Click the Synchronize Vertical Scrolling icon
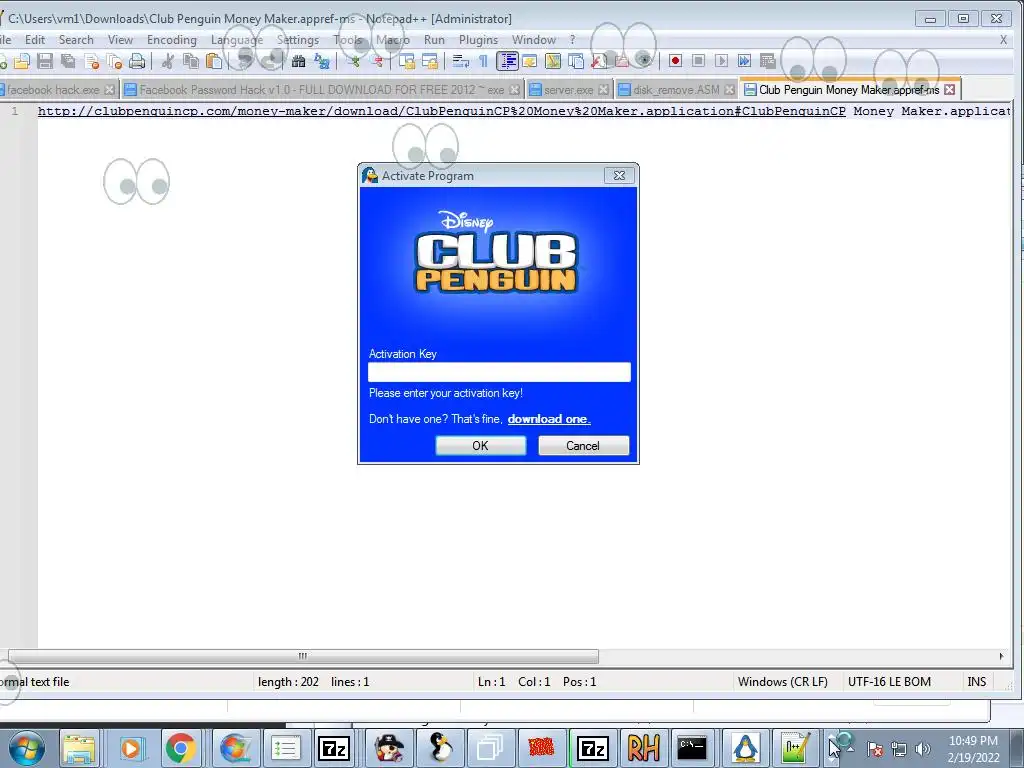1024x768 pixels. [406, 61]
